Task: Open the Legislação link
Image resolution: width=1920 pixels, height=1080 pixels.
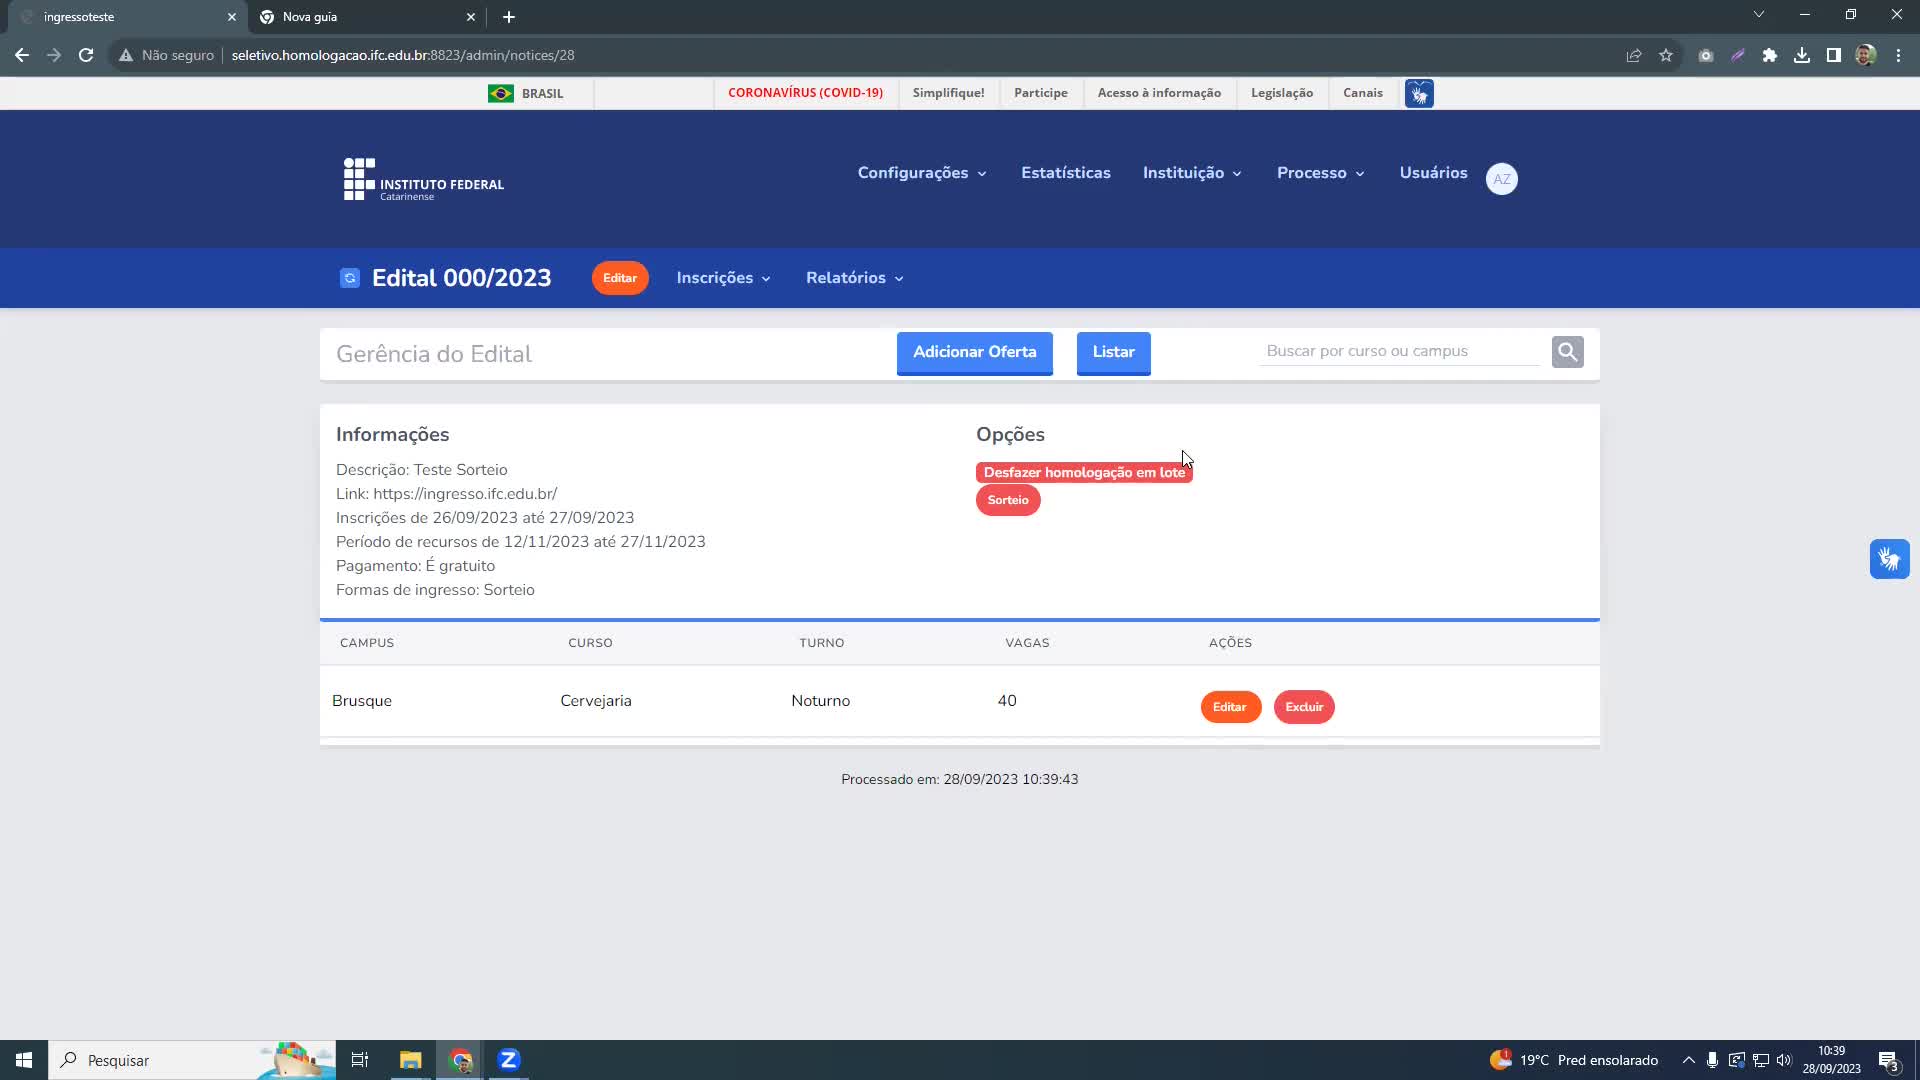Action: point(1281,93)
